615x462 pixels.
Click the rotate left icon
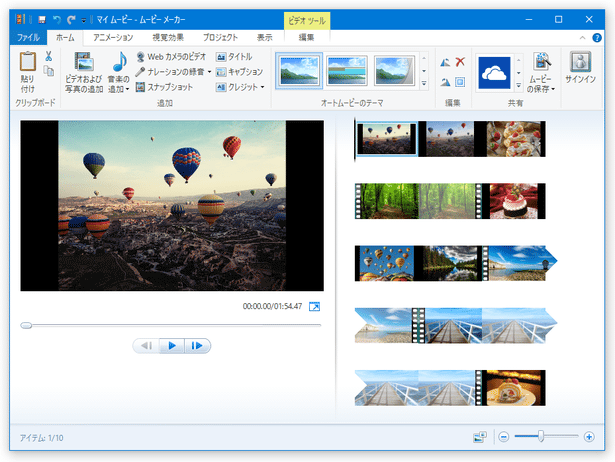tap(445, 62)
